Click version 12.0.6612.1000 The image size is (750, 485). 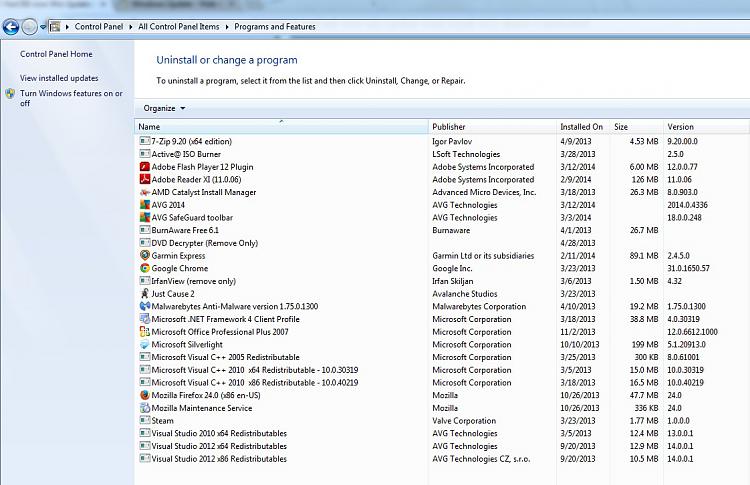[x=693, y=332]
